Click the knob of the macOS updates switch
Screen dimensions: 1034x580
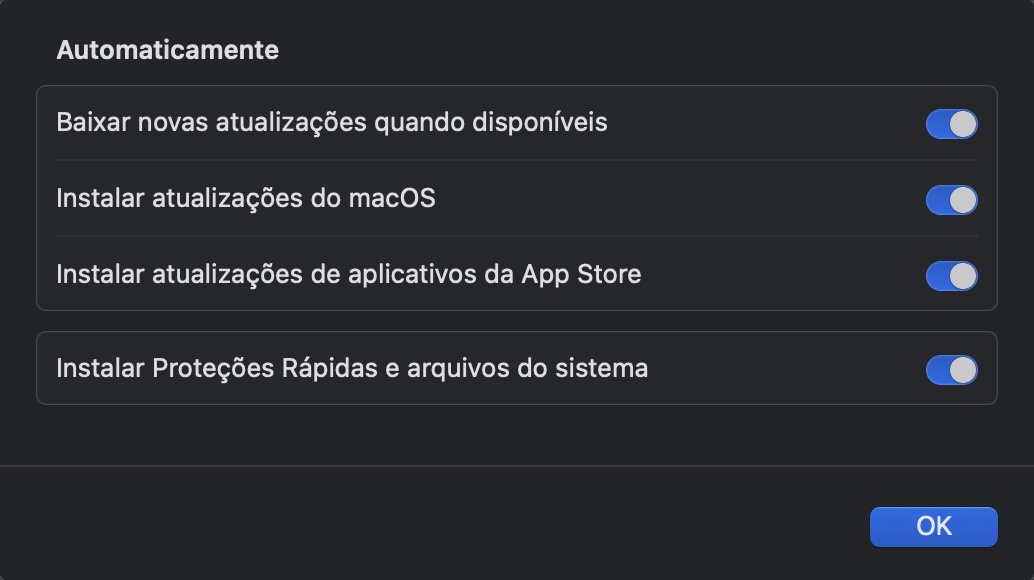pos(962,198)
